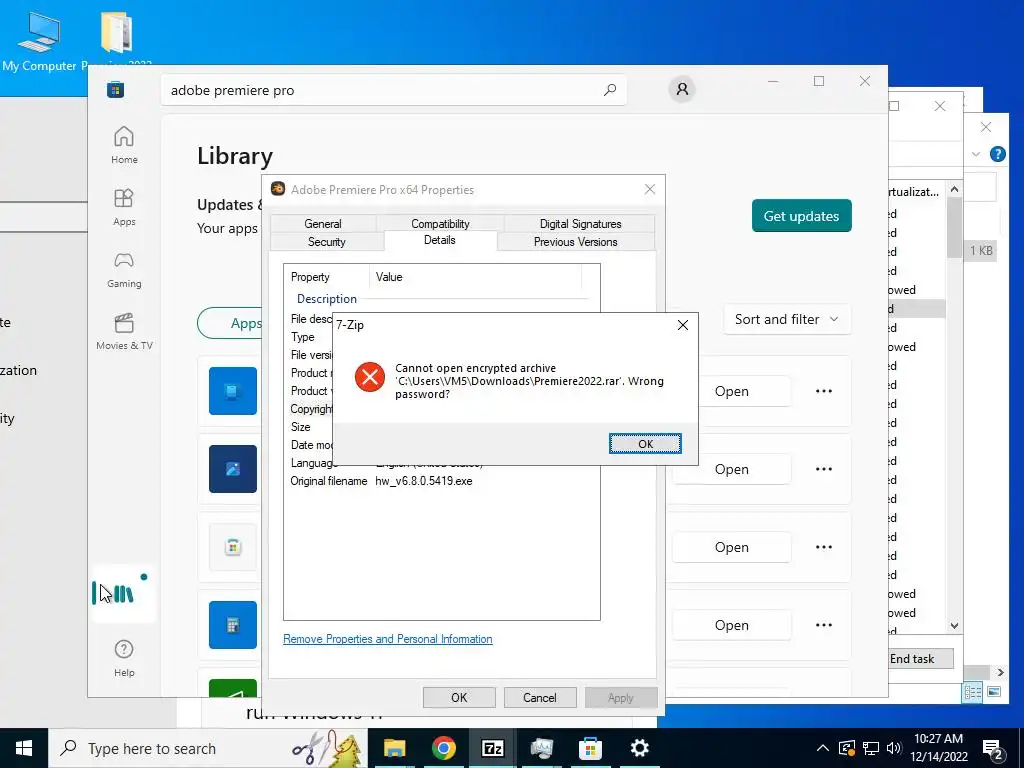Click the Value column header

coord(475,277)
